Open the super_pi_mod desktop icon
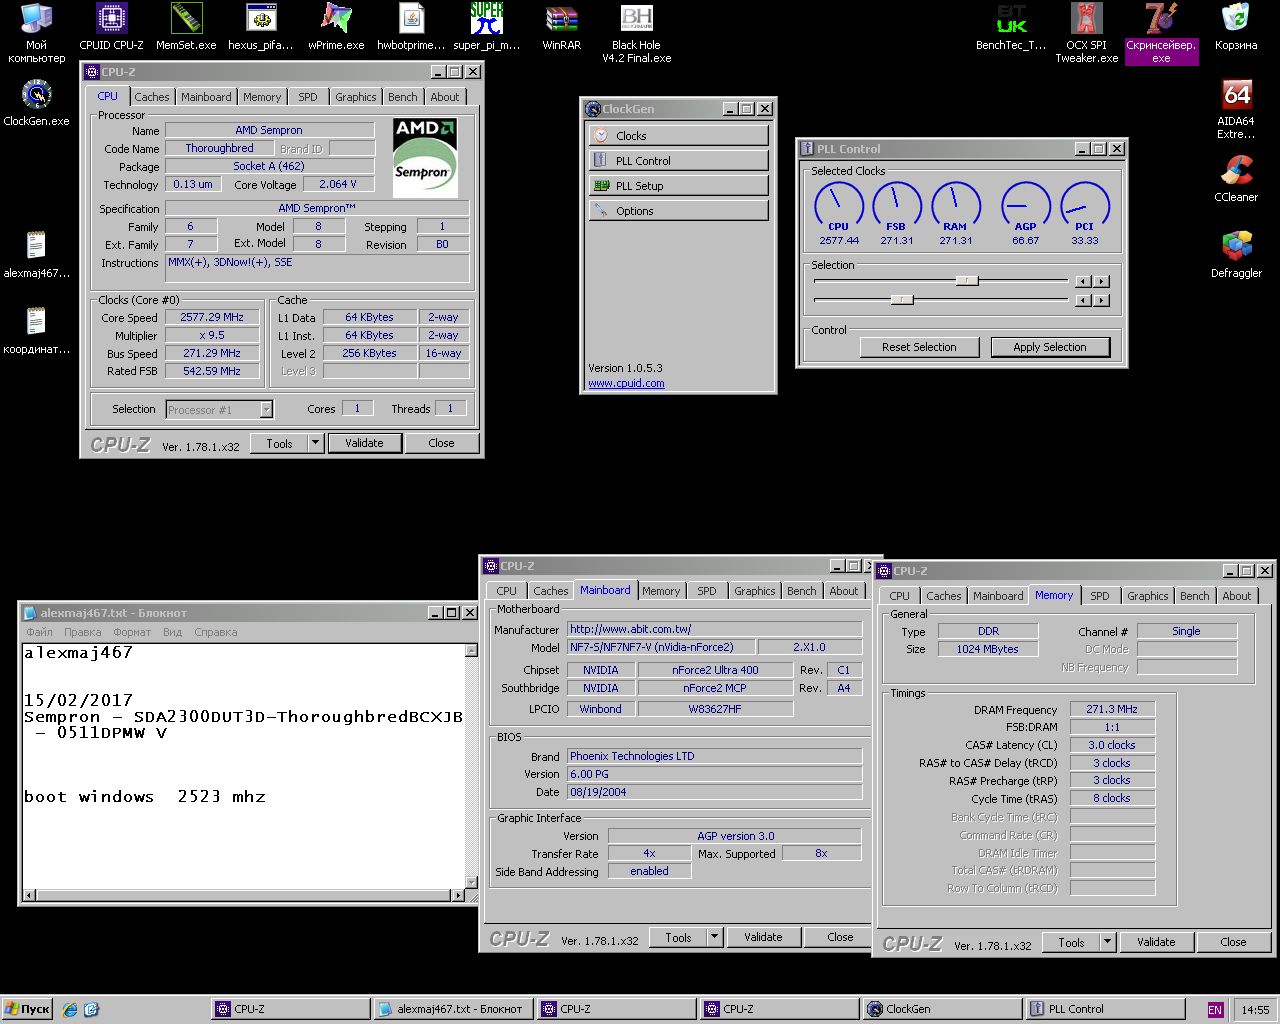1280x1024 pixels. (x=486, y=27)
